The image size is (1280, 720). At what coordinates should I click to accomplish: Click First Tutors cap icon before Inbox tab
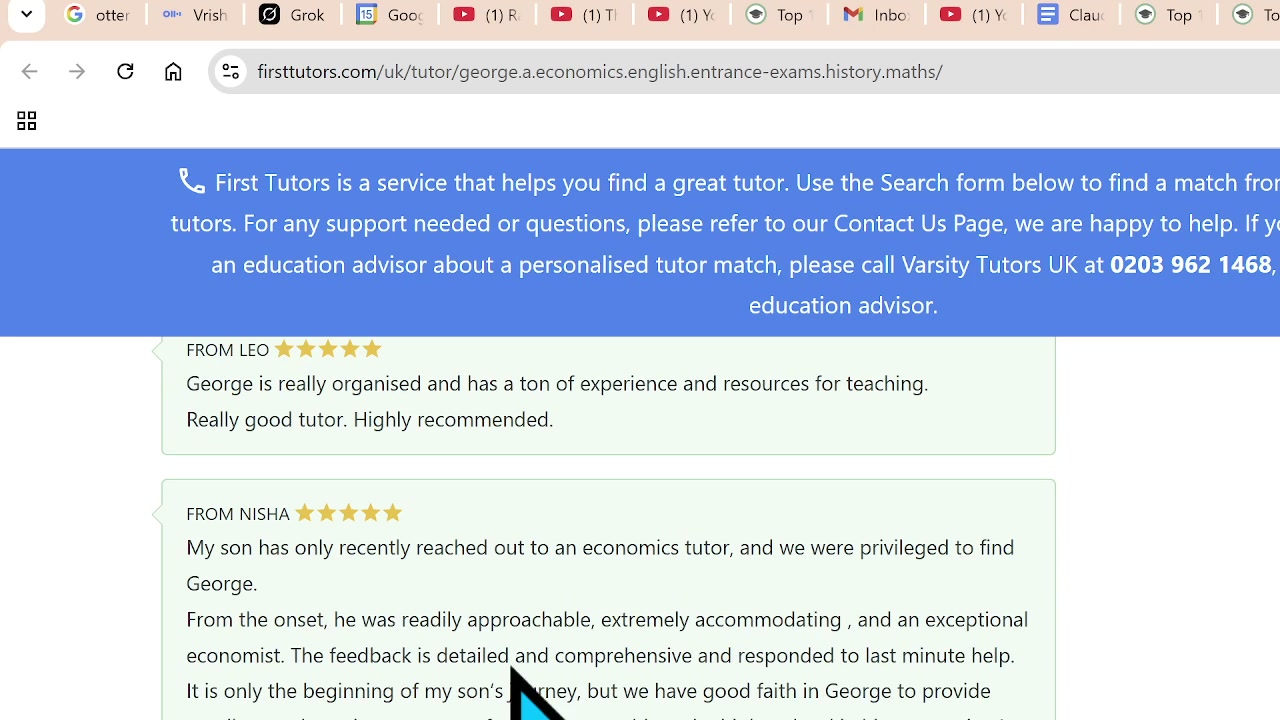[755, 15]
